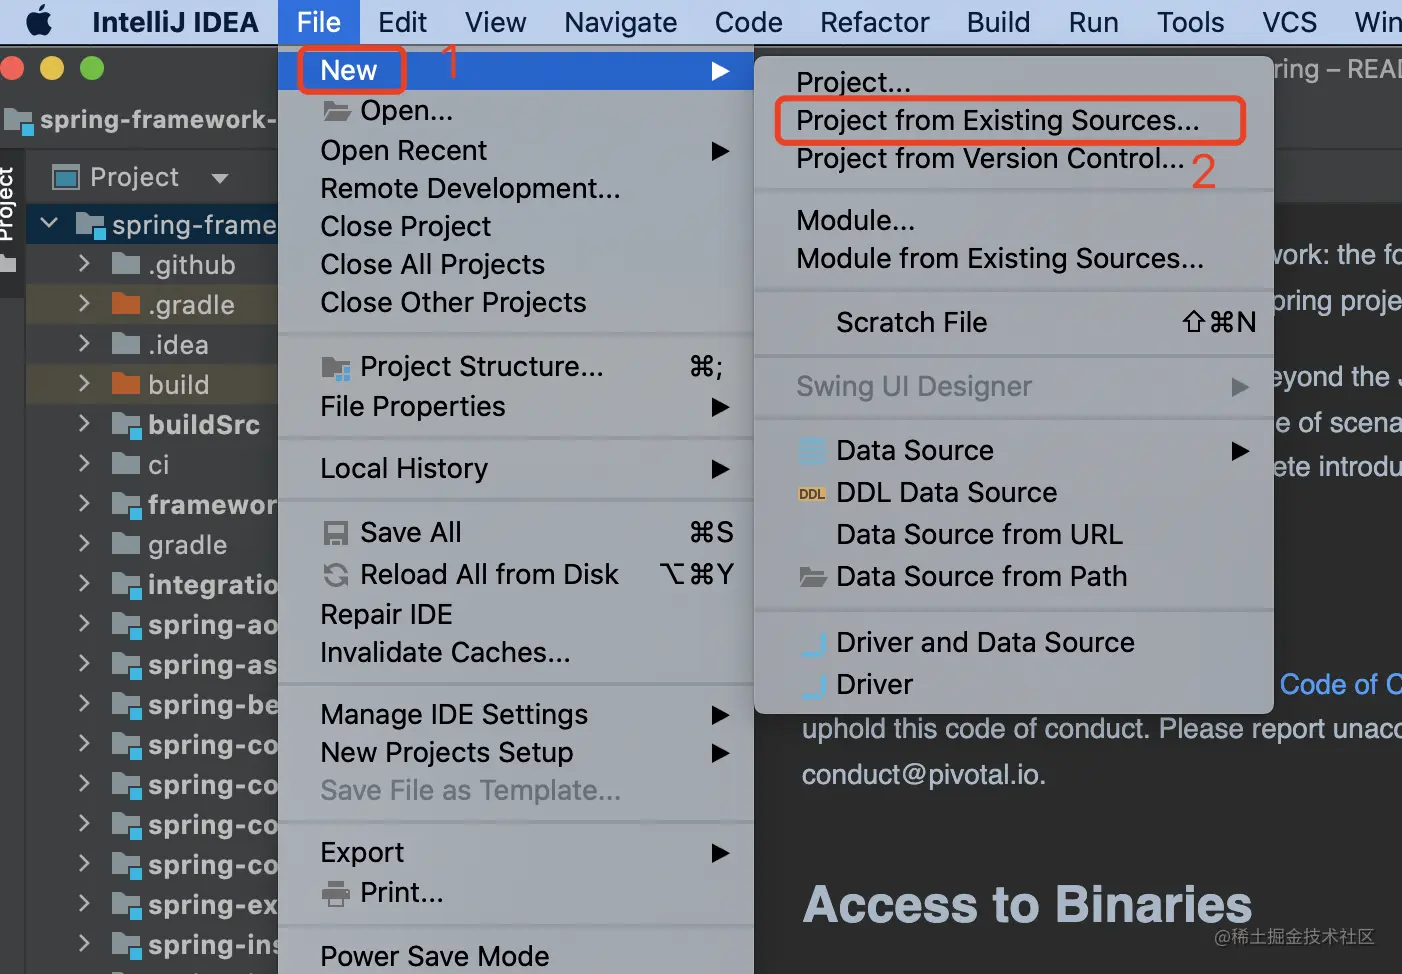Click the integratio module folder icon

[126, 585]
